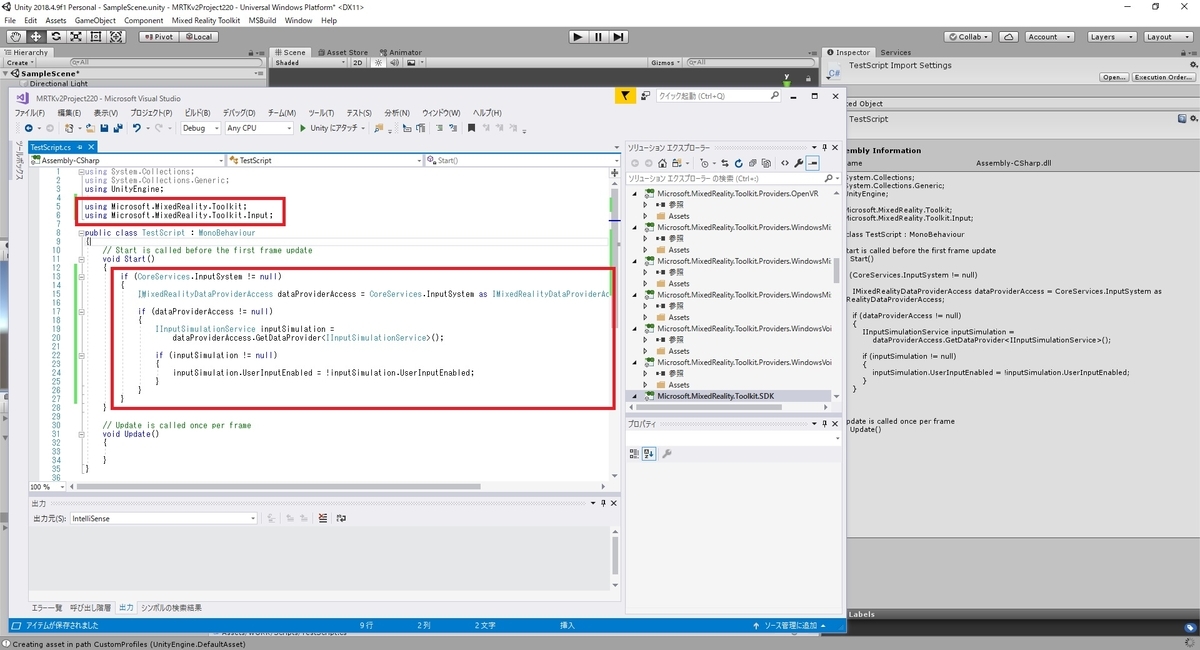
Task: Click Solution Explorer Properties wrench icon
Action: pos(799,163)
